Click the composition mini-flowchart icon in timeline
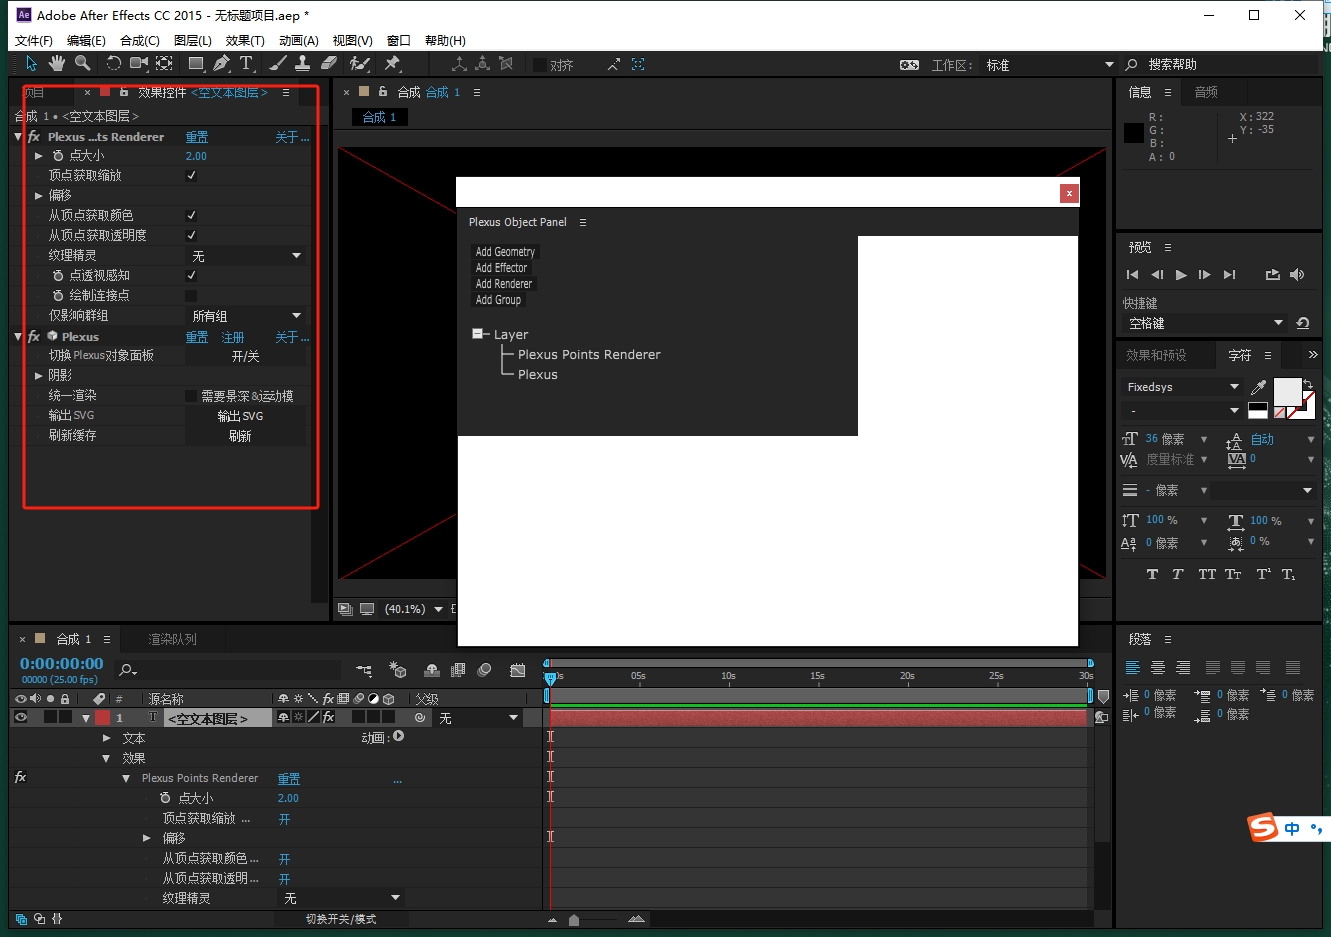 click(x=364, y=670)
